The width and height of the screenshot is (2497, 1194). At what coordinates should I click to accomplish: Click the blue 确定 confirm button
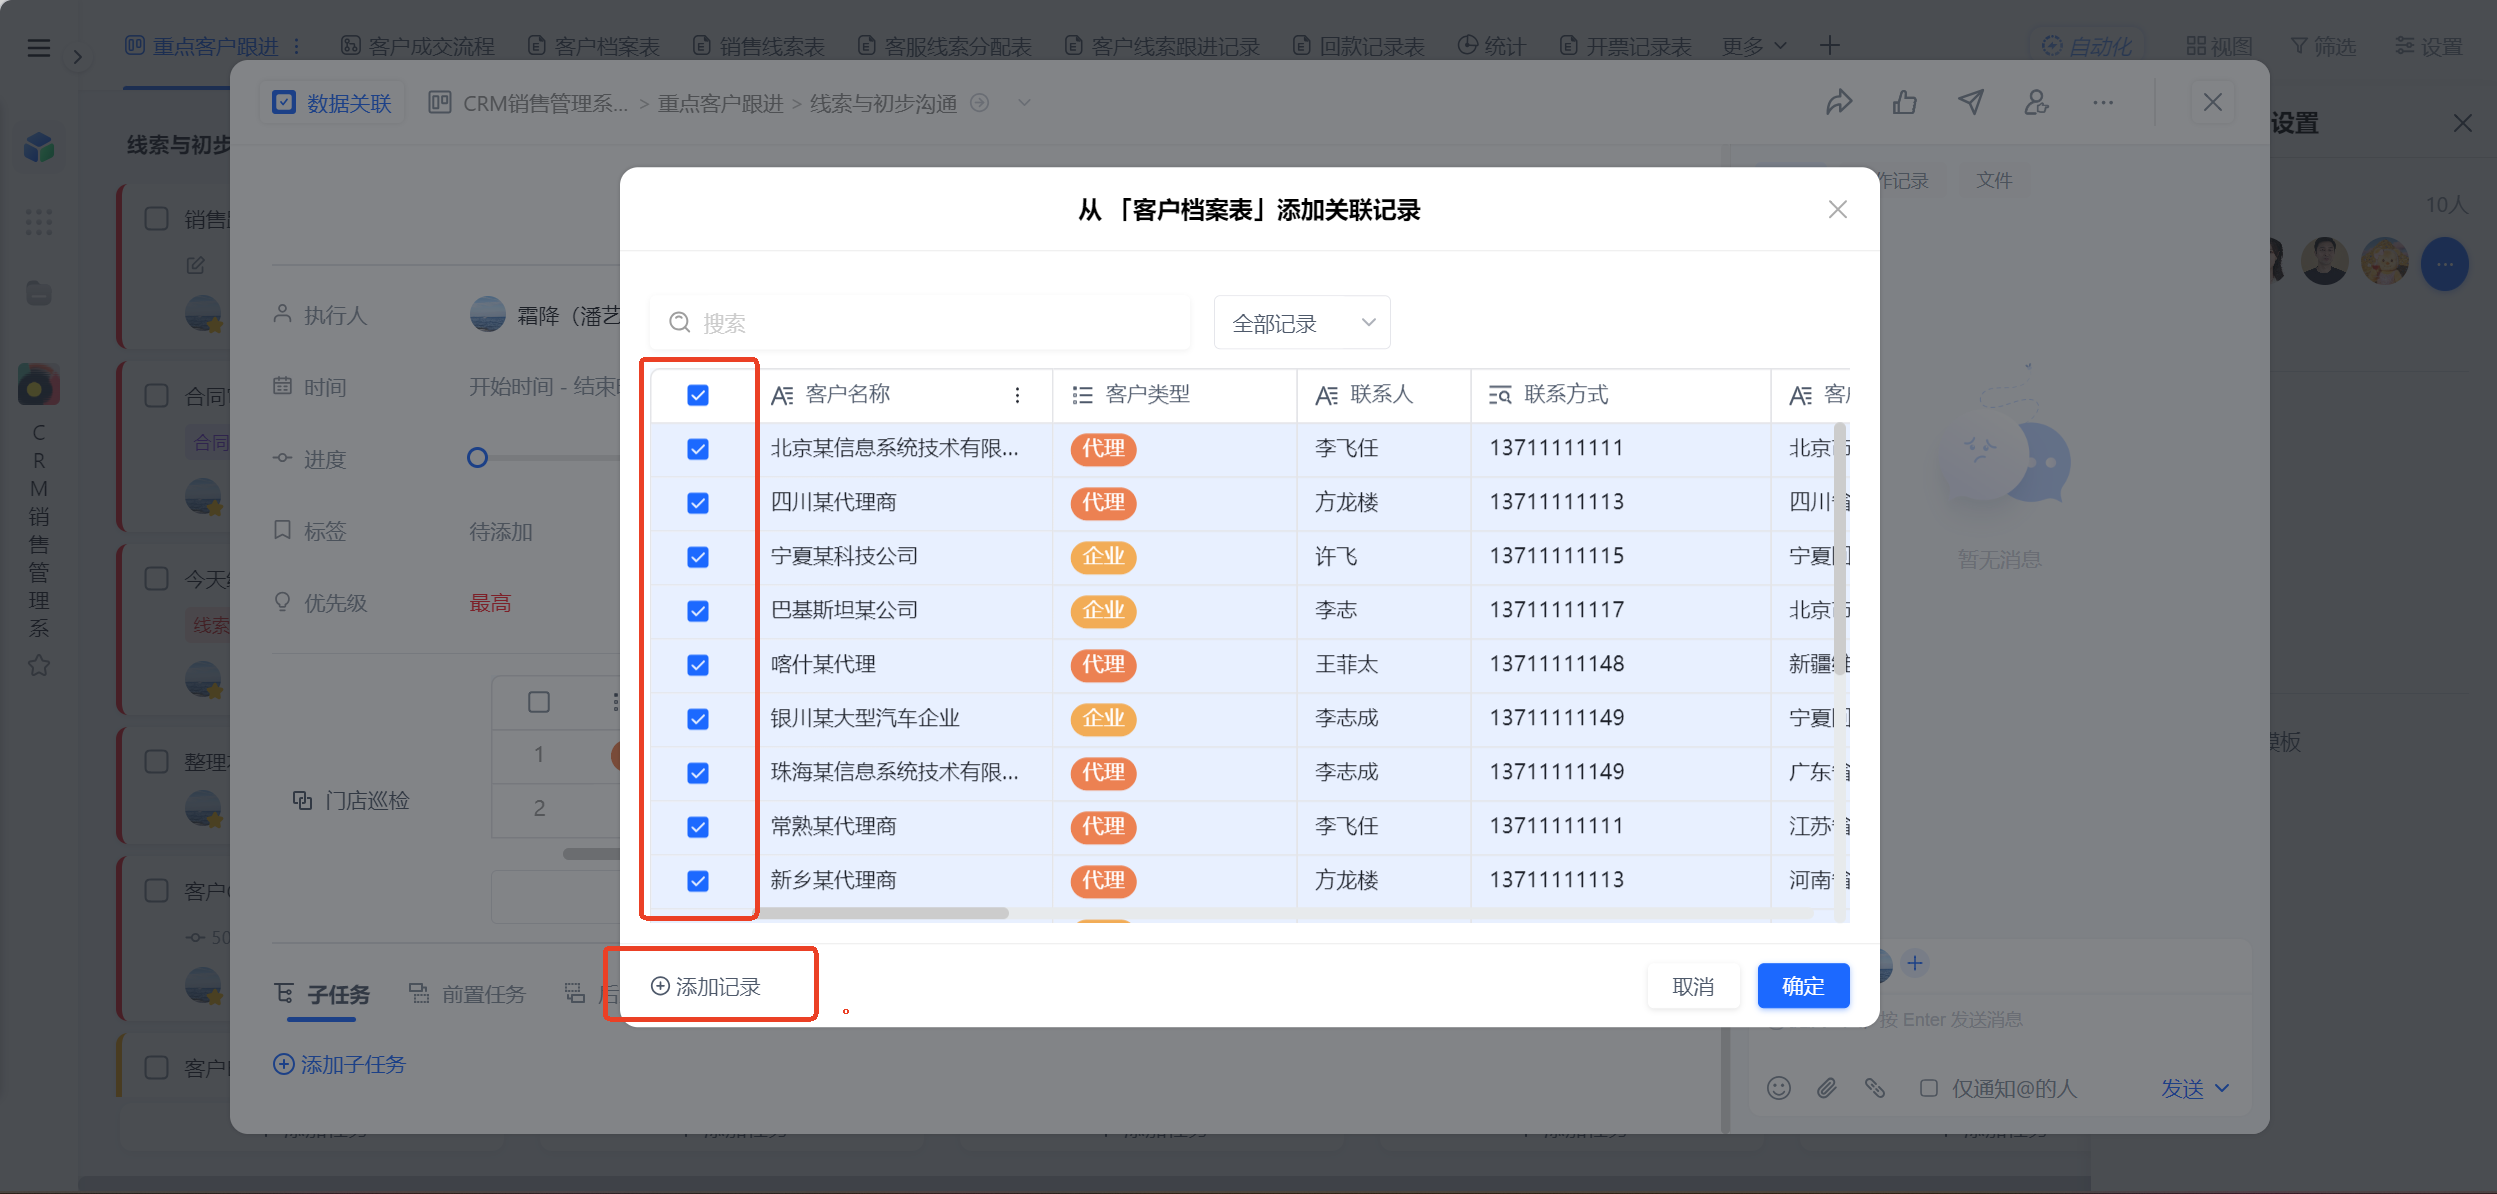tap(1803, 986)
